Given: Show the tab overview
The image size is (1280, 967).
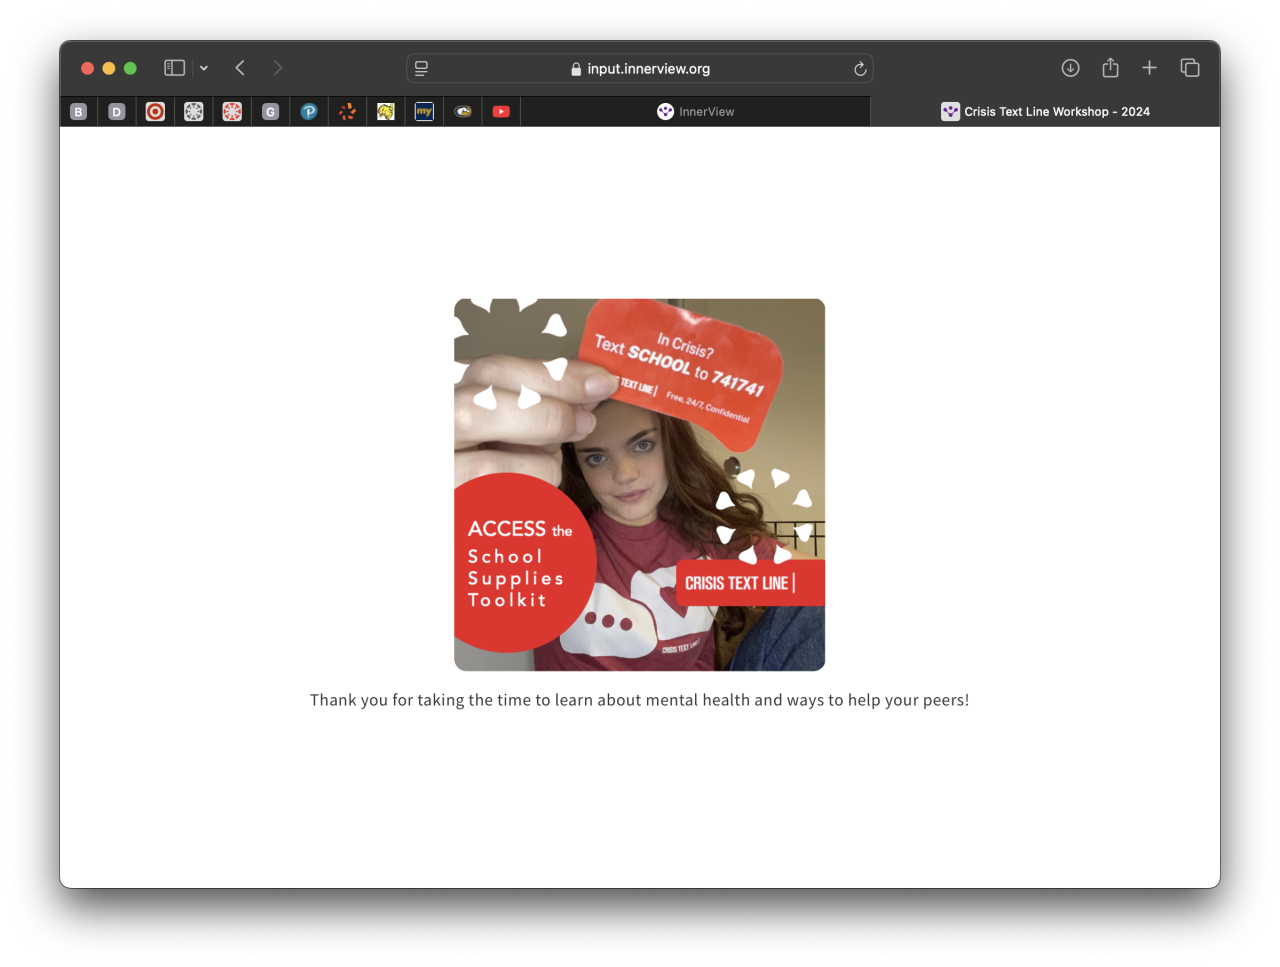Looking at the screenshot, I should (1190, 68).
